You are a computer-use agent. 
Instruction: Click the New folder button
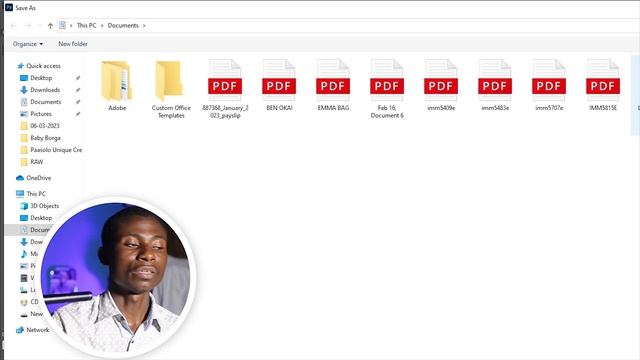coord(73,44)
